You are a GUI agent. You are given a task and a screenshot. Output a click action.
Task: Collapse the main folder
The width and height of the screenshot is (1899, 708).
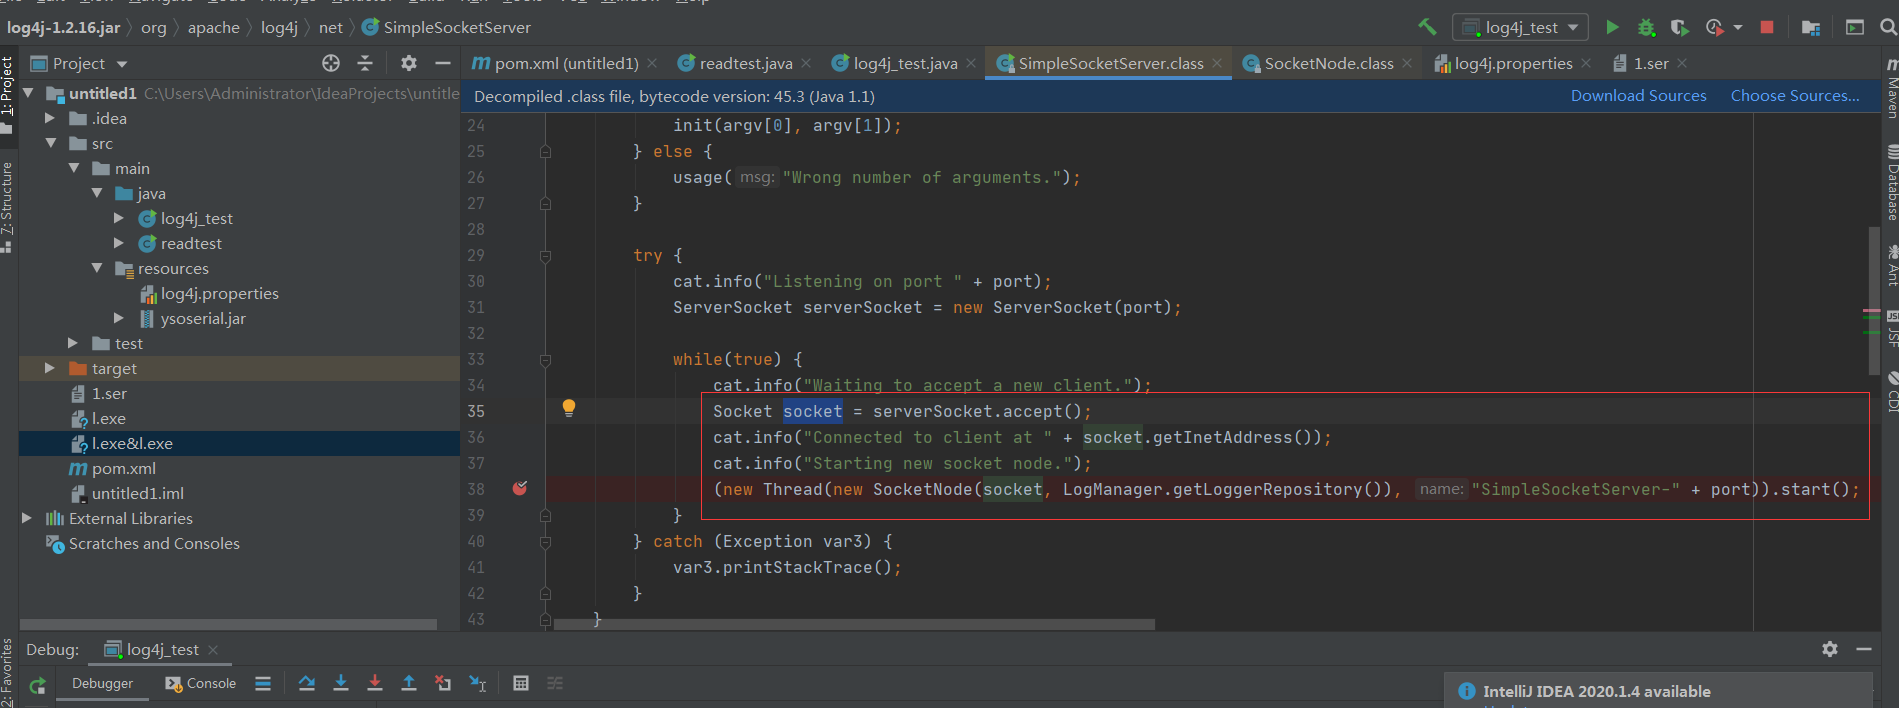pos(74,168)
